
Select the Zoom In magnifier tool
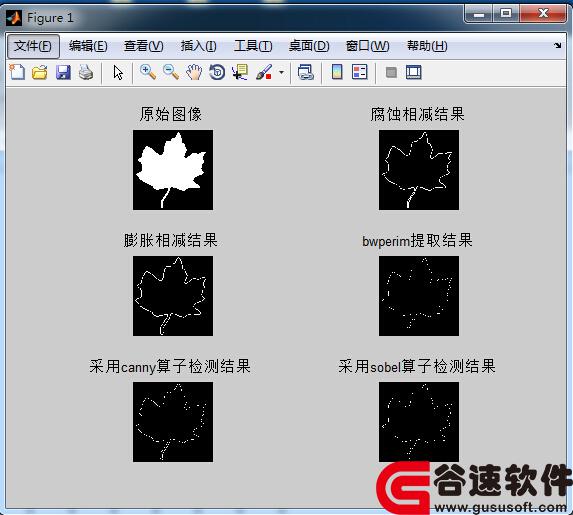click(148, 72)
